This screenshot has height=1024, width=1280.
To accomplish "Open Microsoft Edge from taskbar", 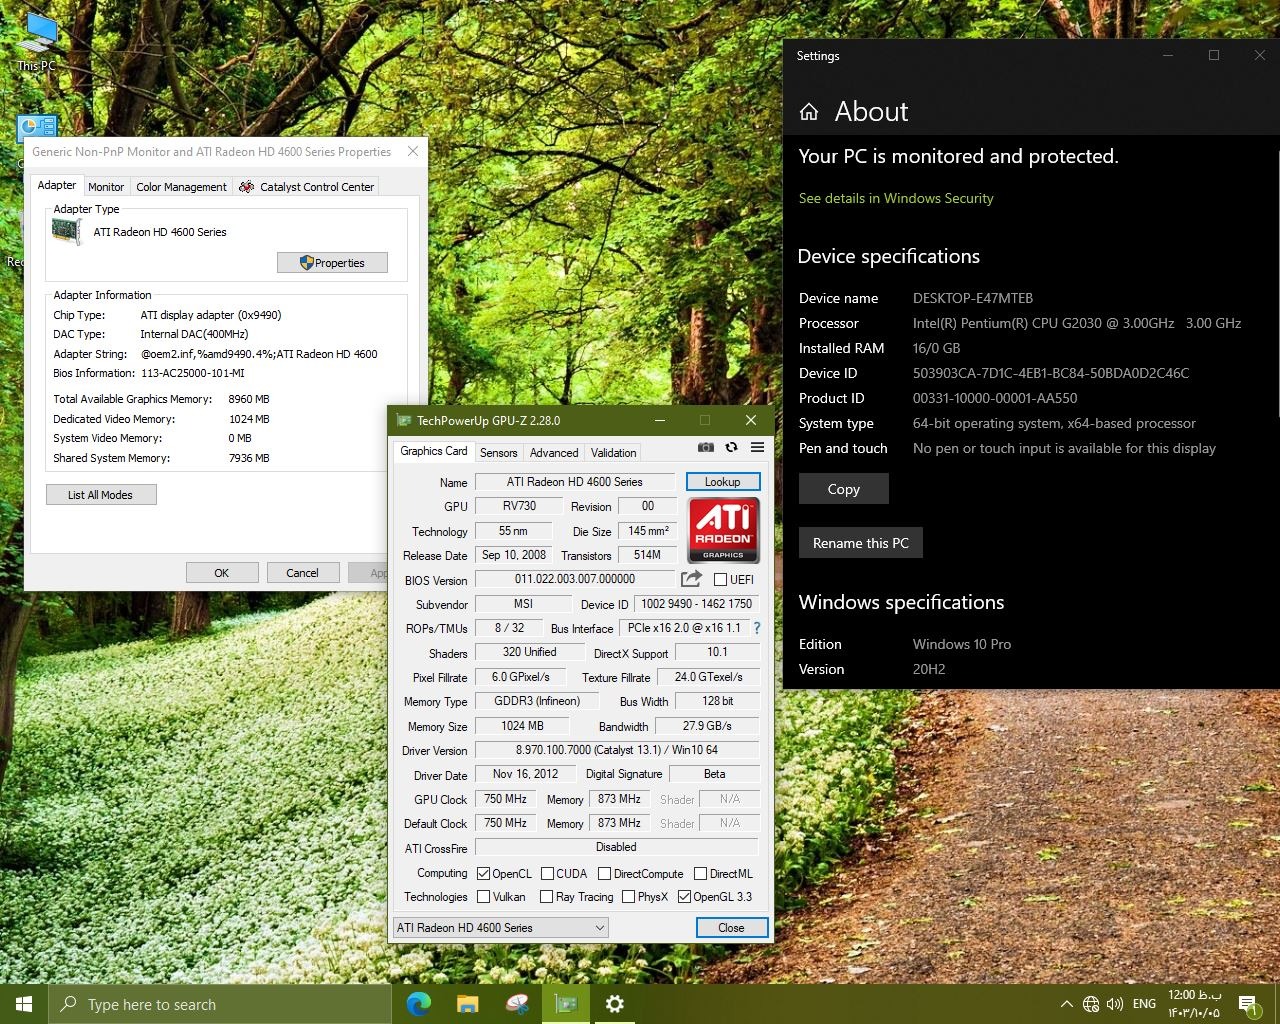I will point(418,1004).
